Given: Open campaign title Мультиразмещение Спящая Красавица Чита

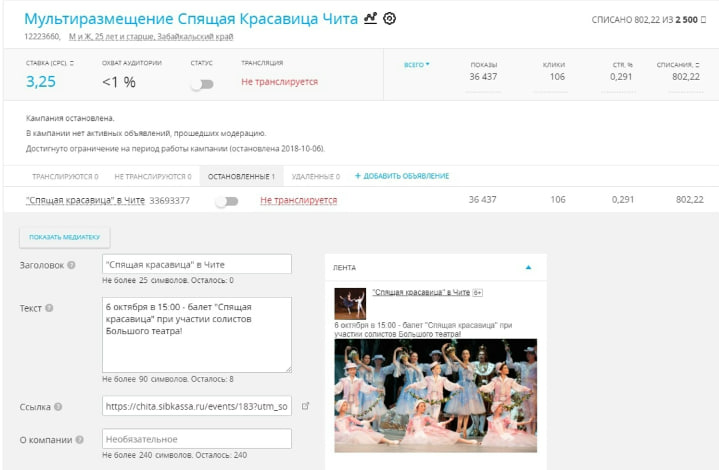Looking at the screenshot, I should click(x=191, y=19).
